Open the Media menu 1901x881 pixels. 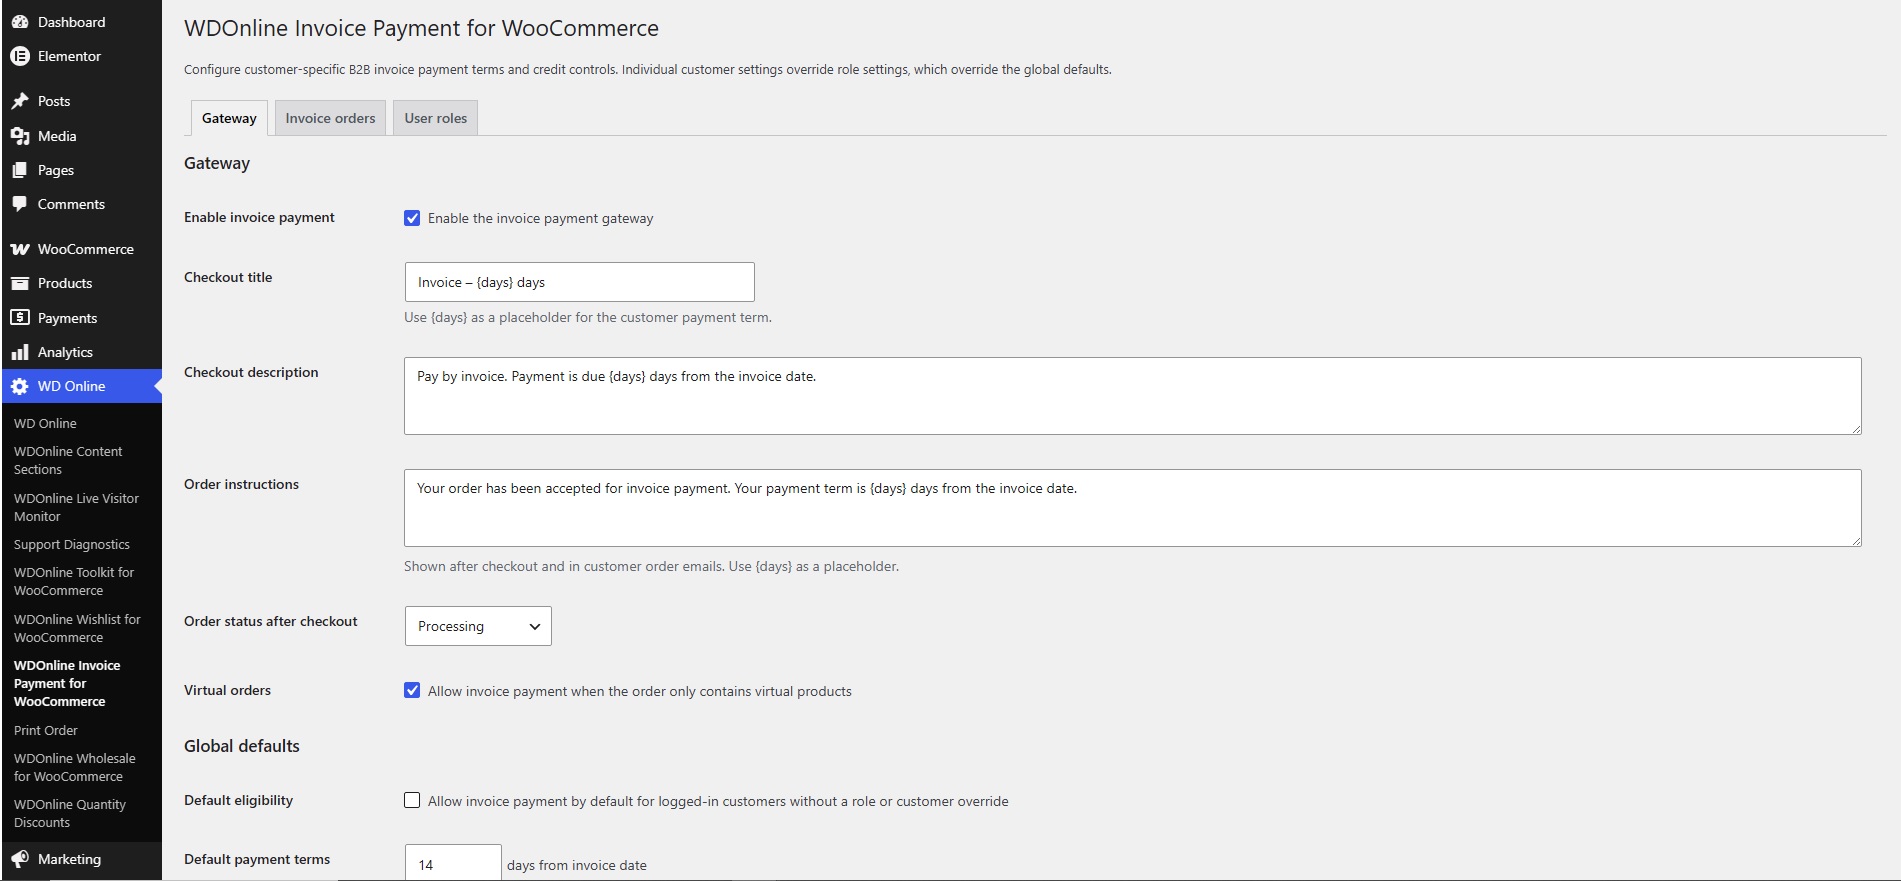81,136
